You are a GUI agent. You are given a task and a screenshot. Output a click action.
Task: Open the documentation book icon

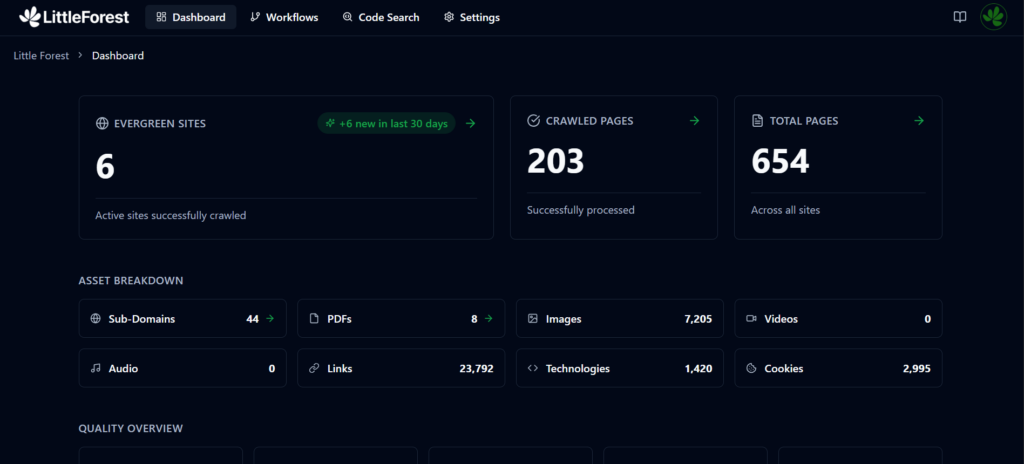coord(960,17)
